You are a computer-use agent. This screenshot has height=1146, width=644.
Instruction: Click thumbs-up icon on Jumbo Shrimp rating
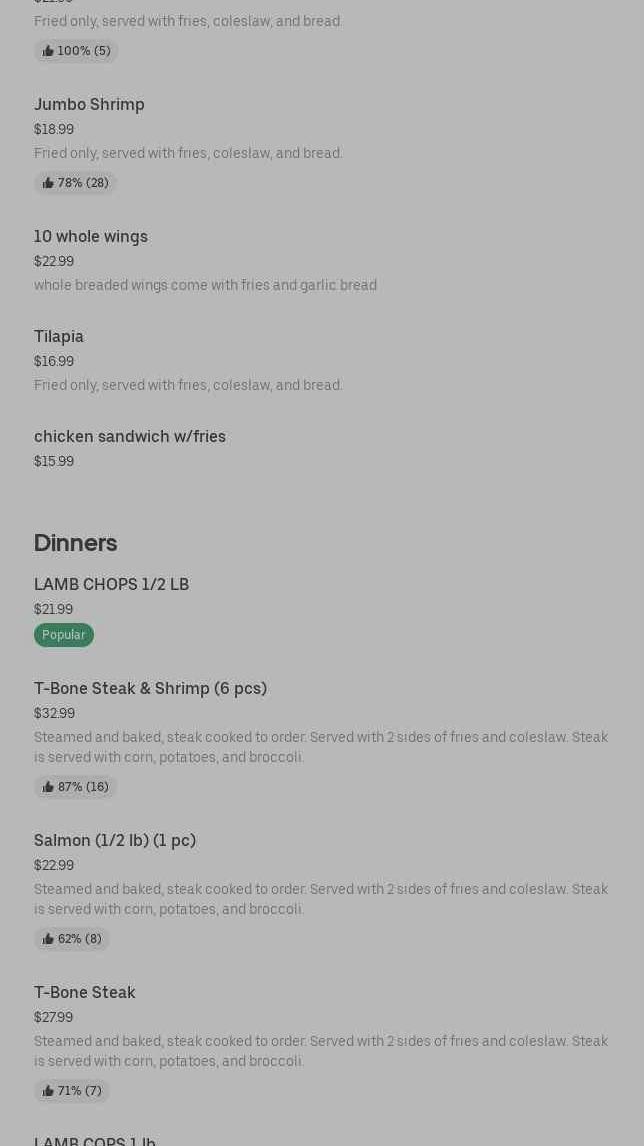[48, 183]
